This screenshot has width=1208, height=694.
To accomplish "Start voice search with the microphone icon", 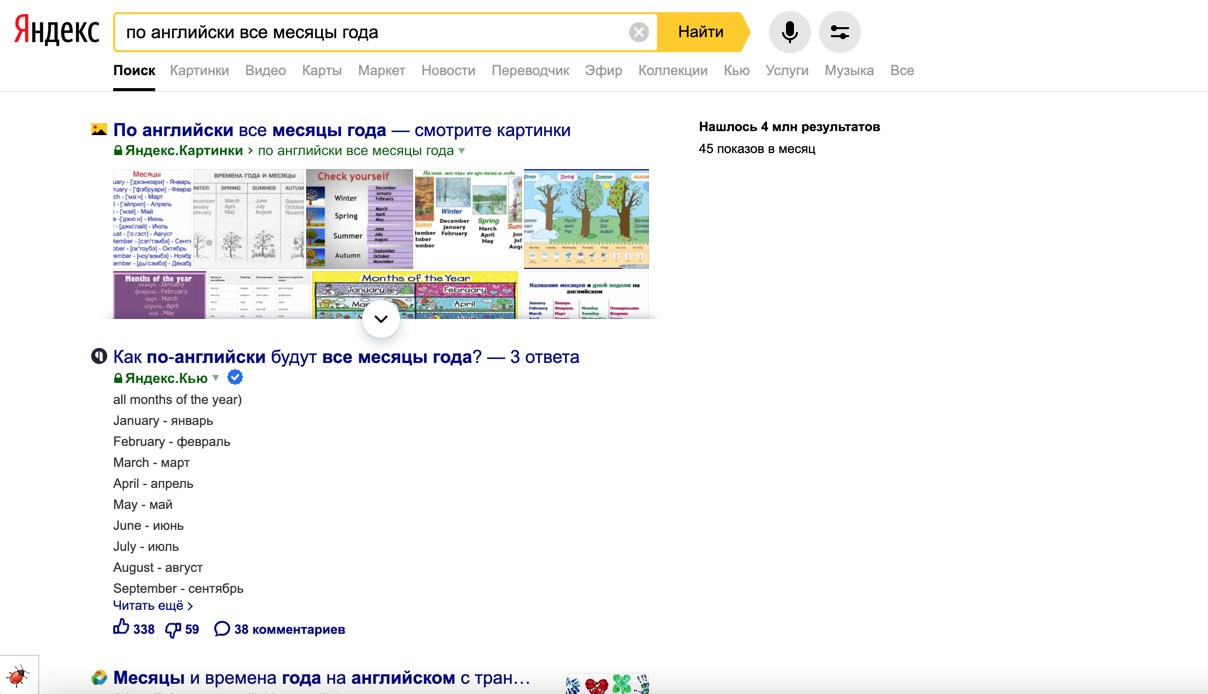I will pyautogui.click(x=790, y=32).
